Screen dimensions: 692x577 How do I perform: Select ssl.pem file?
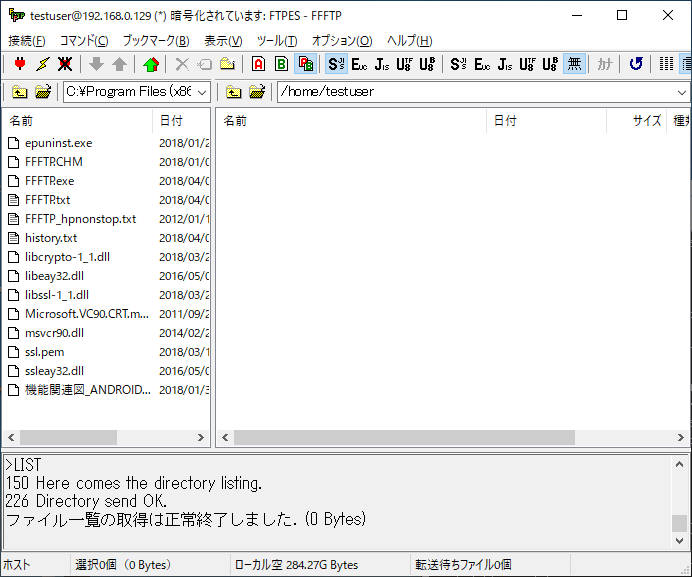[45, 352]
